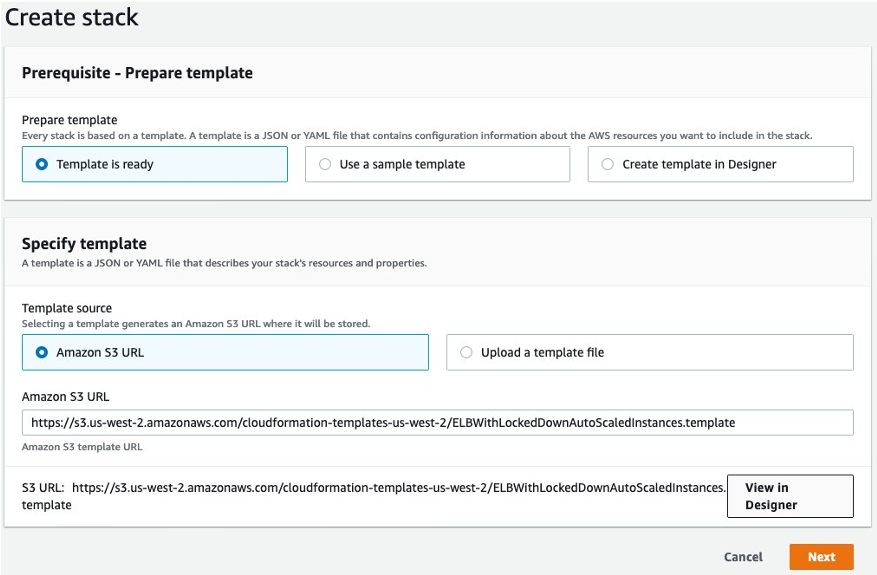877x575 pixels.
Task: Click the "describes your stack's resources" description text
Action: click(x=224, y=263)
